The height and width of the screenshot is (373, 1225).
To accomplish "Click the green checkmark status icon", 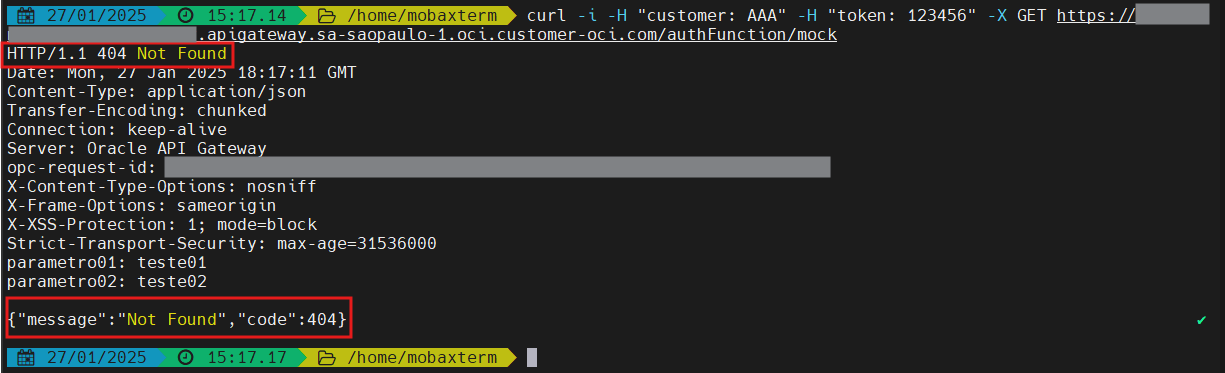I will pyautogui.click(x=1201, y=320).
